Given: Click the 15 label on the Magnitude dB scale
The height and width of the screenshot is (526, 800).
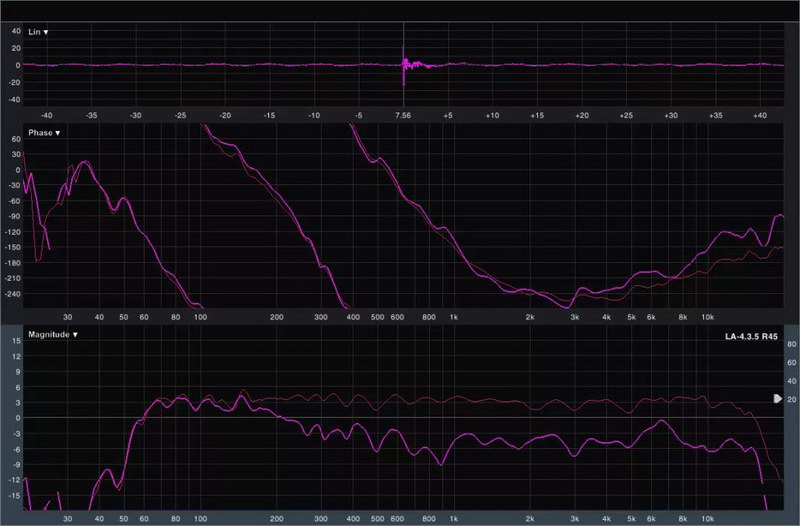Looking at the screenshot, I should [16, 340].
